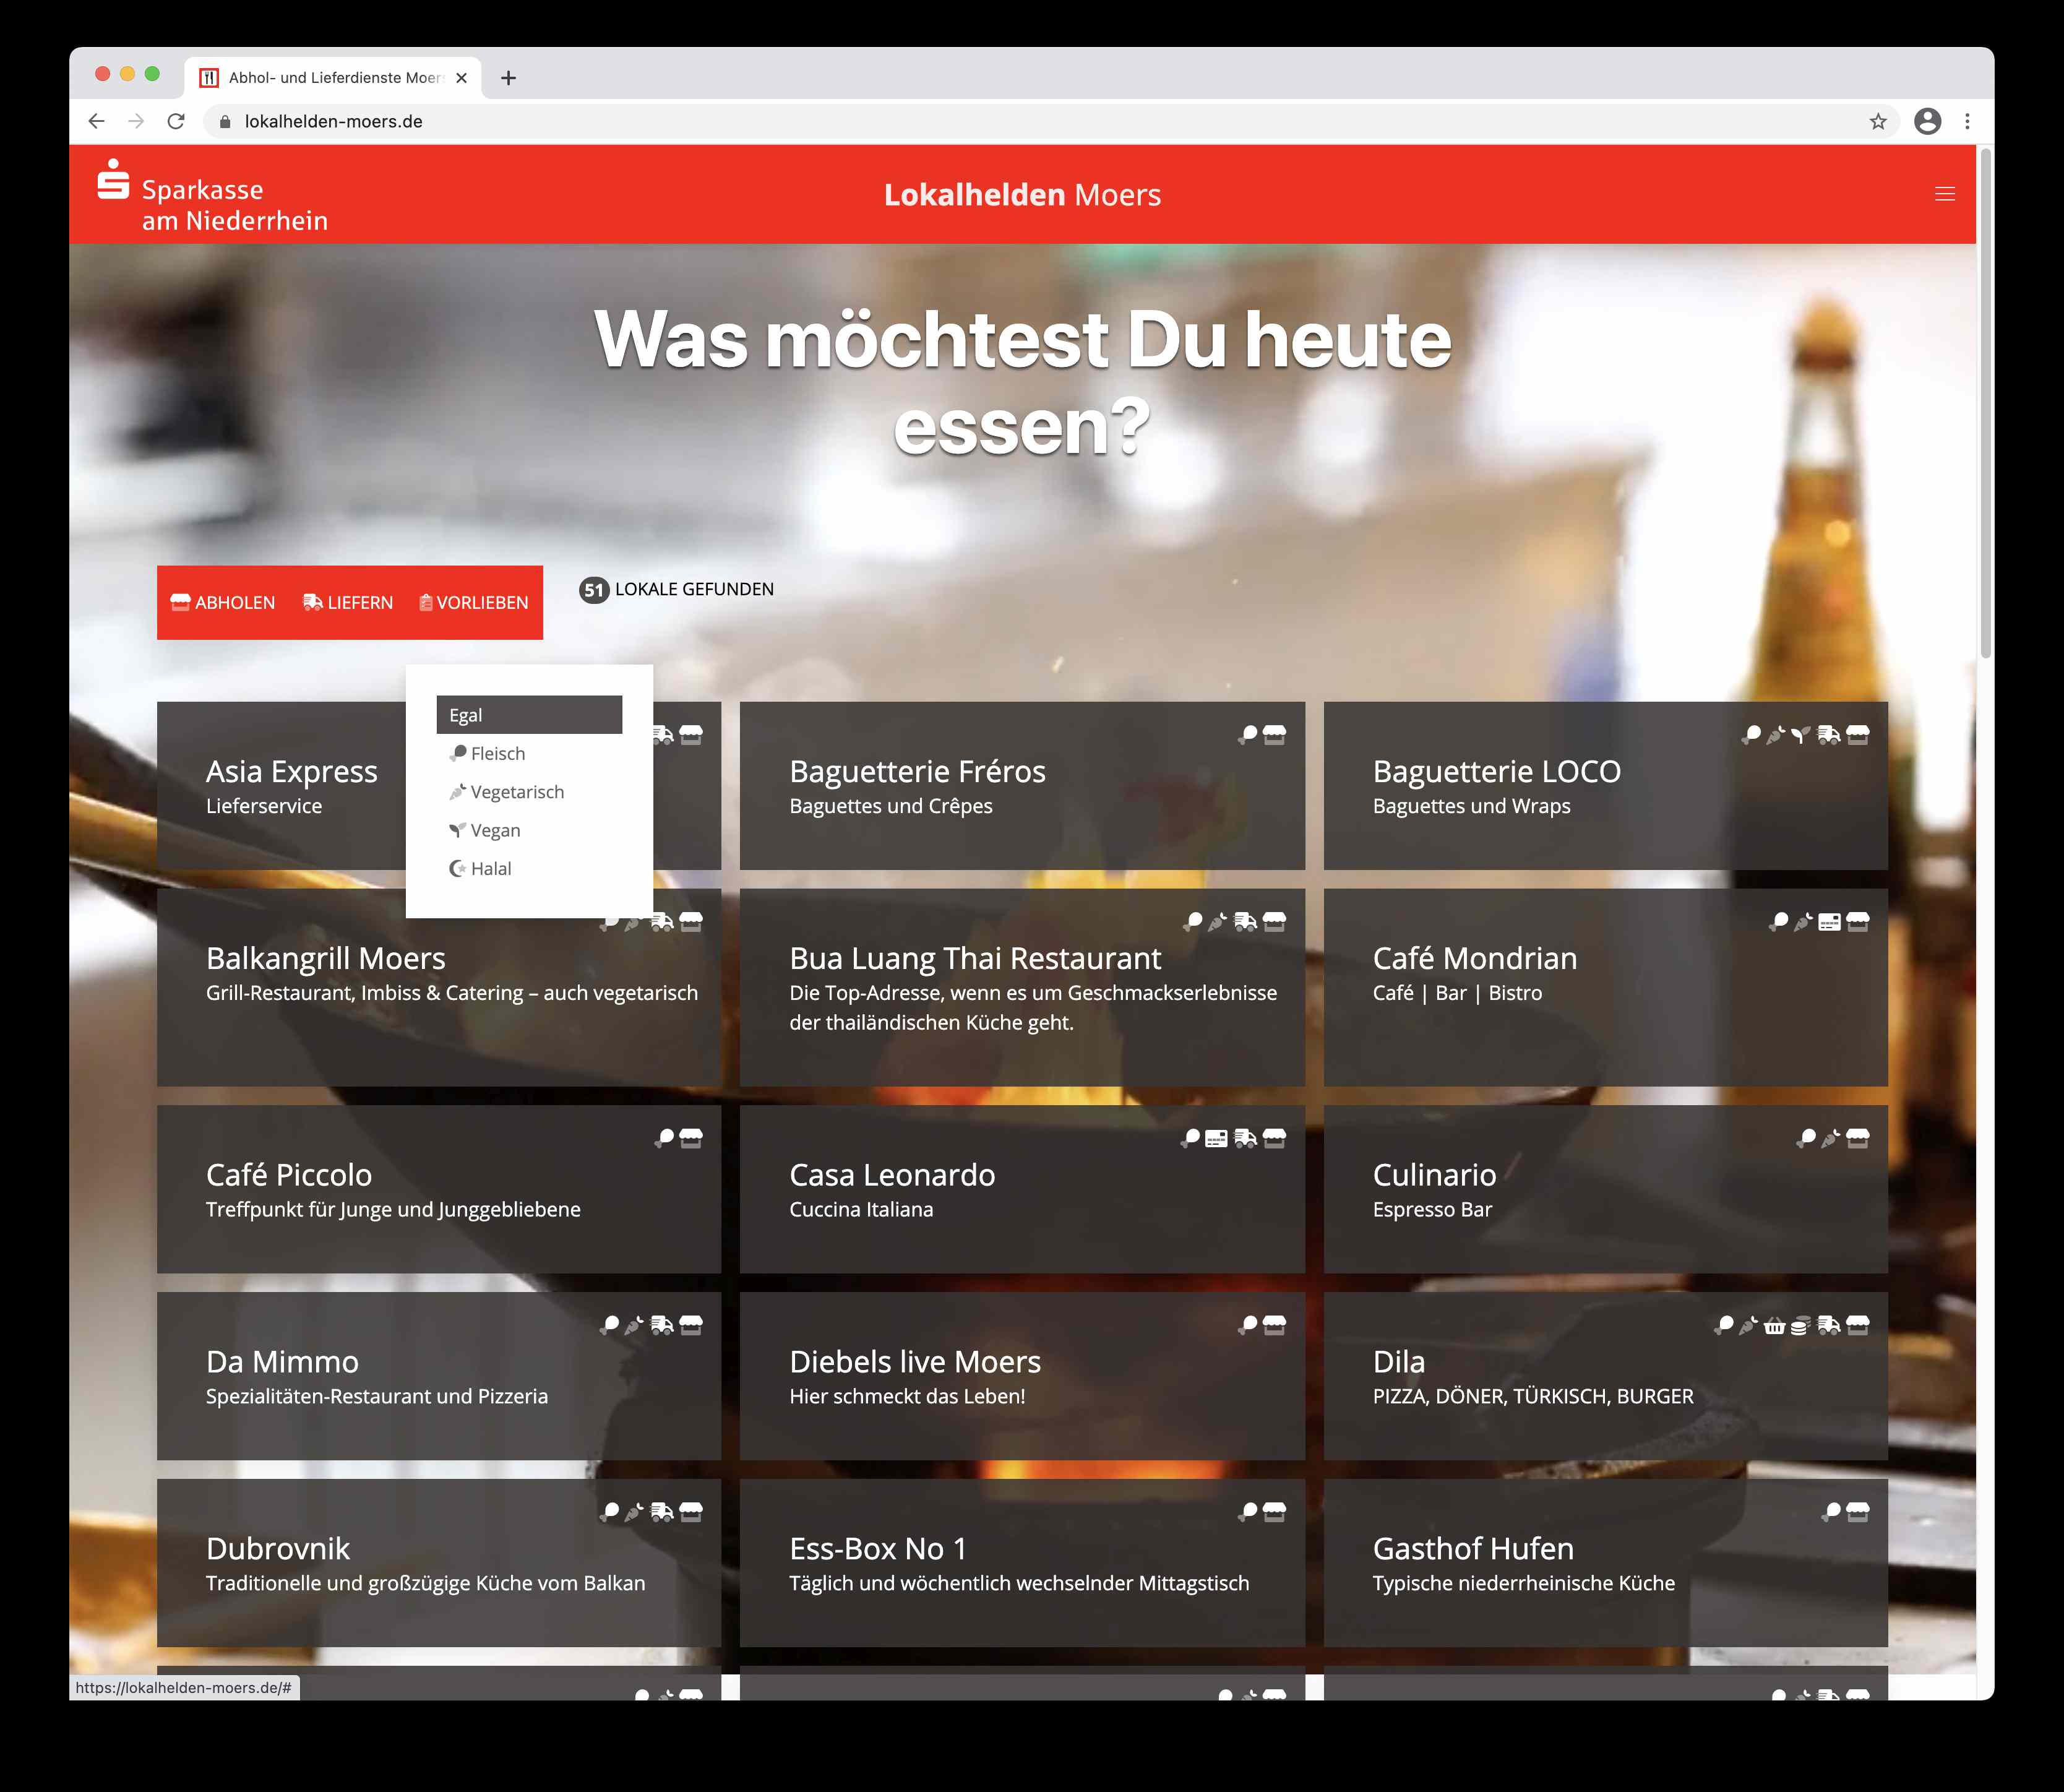Toggle the ABHOLEN pickup filter
The width and height of the screenshot is (2064, 1792).
pos(223,603)
